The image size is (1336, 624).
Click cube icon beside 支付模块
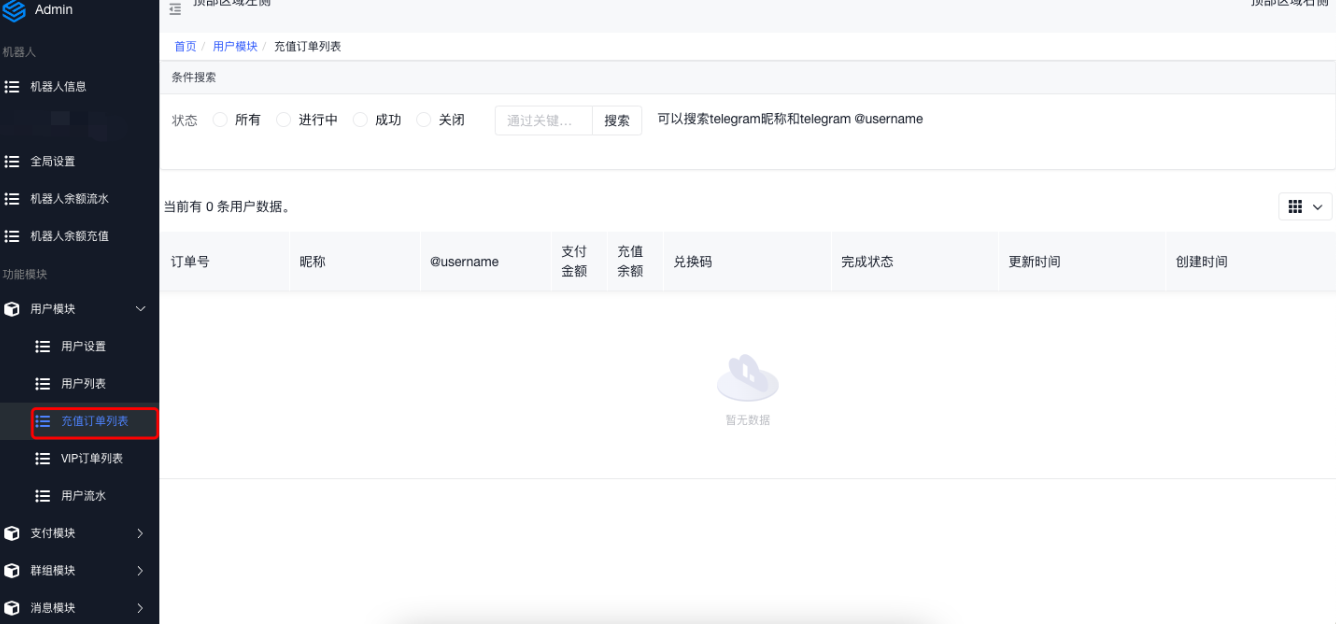click(13, 533)
